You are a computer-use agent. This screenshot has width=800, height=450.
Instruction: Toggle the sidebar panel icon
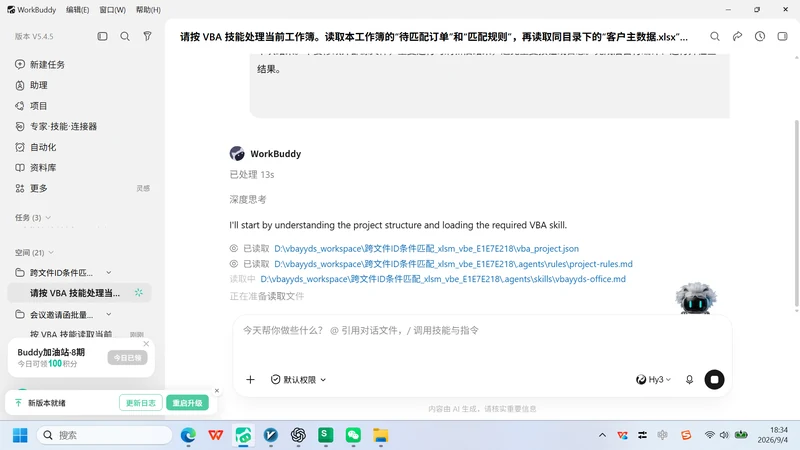click(x=103, y=36)
